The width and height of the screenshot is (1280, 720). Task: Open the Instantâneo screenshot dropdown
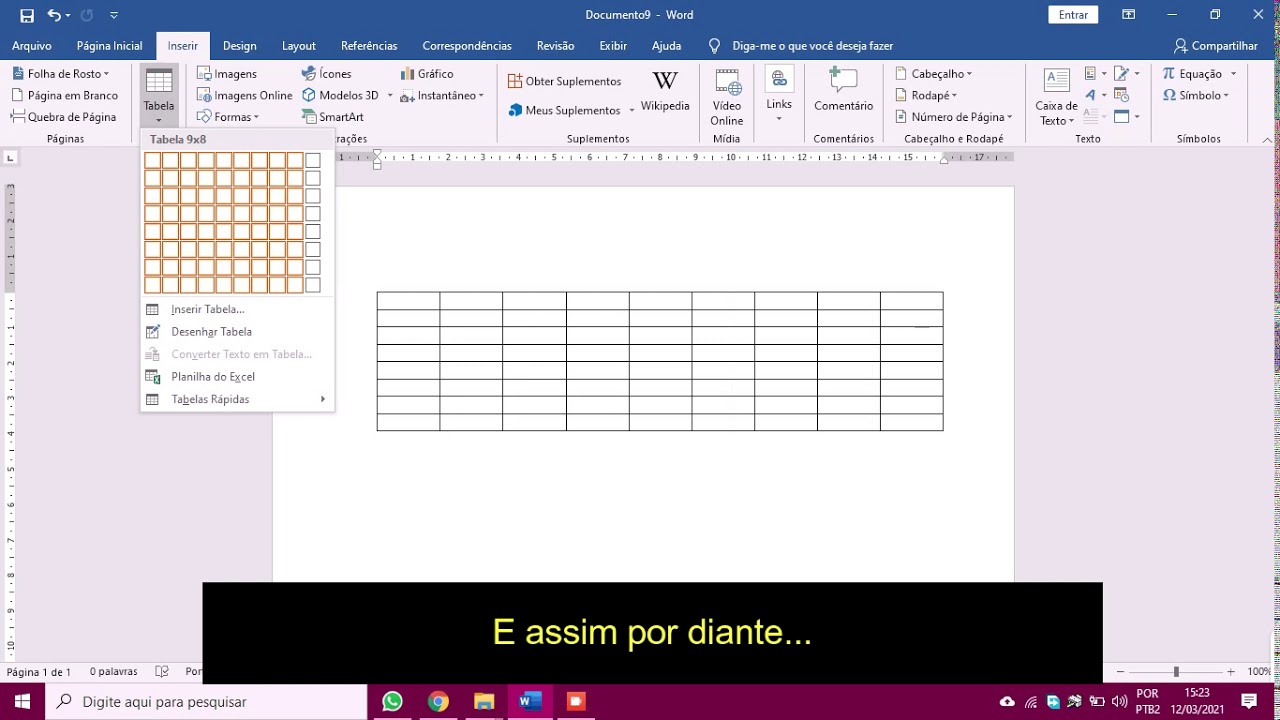pyautogui.click(x=481, y=96)
